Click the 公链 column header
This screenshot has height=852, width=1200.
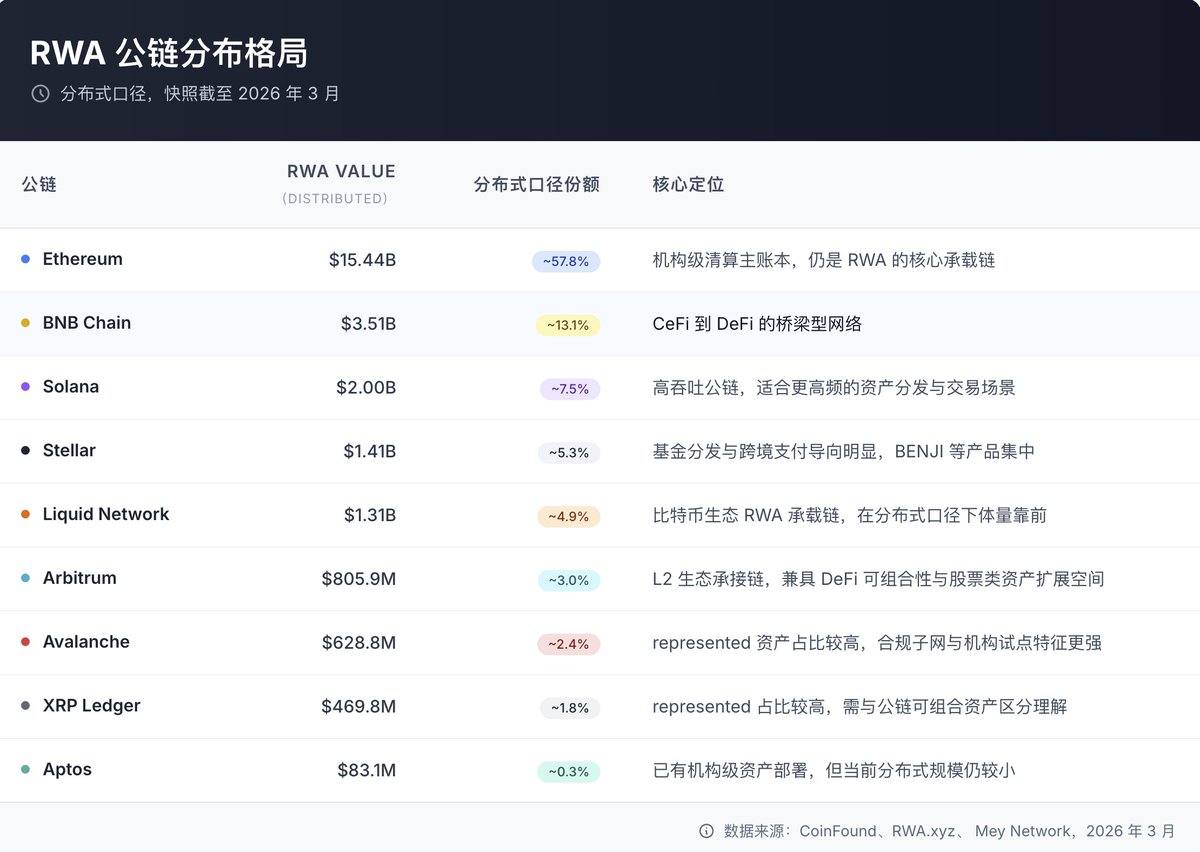click(39, 184)
